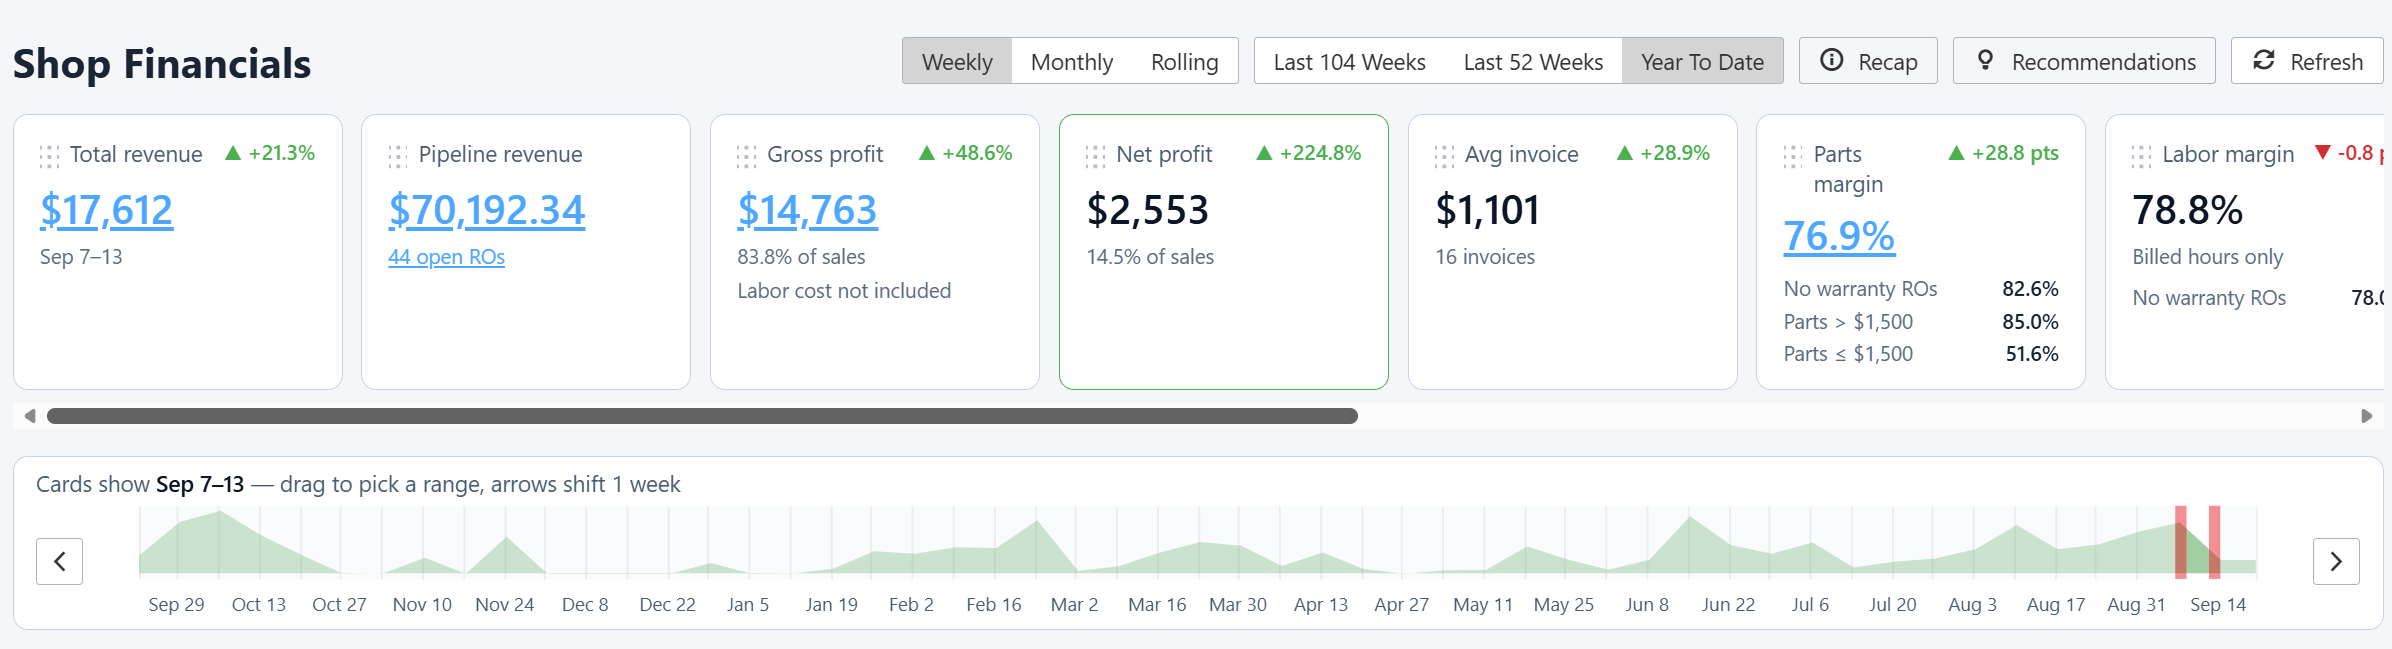Shift timeline back one week
This screenshot has height=649, width=2392.
click(60, 561)
